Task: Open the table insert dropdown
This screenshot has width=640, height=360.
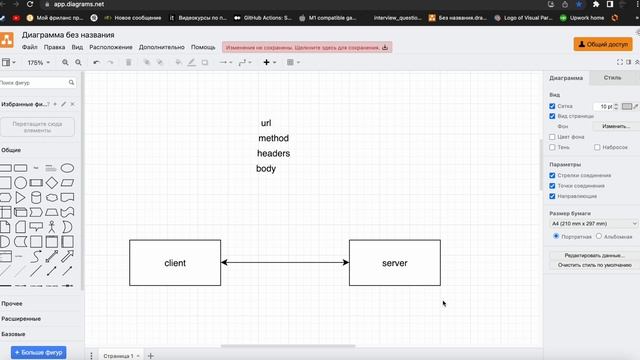Action: click(x=293, y=62)
